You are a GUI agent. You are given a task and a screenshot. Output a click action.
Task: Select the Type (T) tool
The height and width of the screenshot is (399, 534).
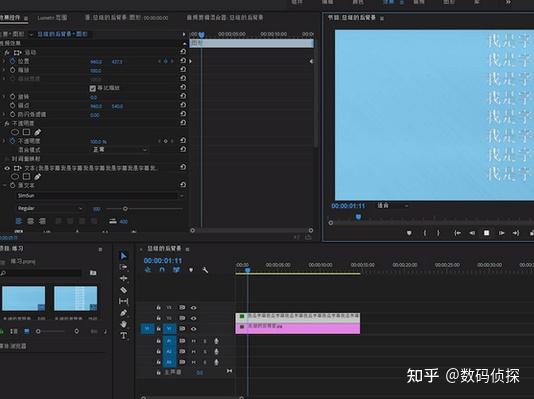[124, 336]
